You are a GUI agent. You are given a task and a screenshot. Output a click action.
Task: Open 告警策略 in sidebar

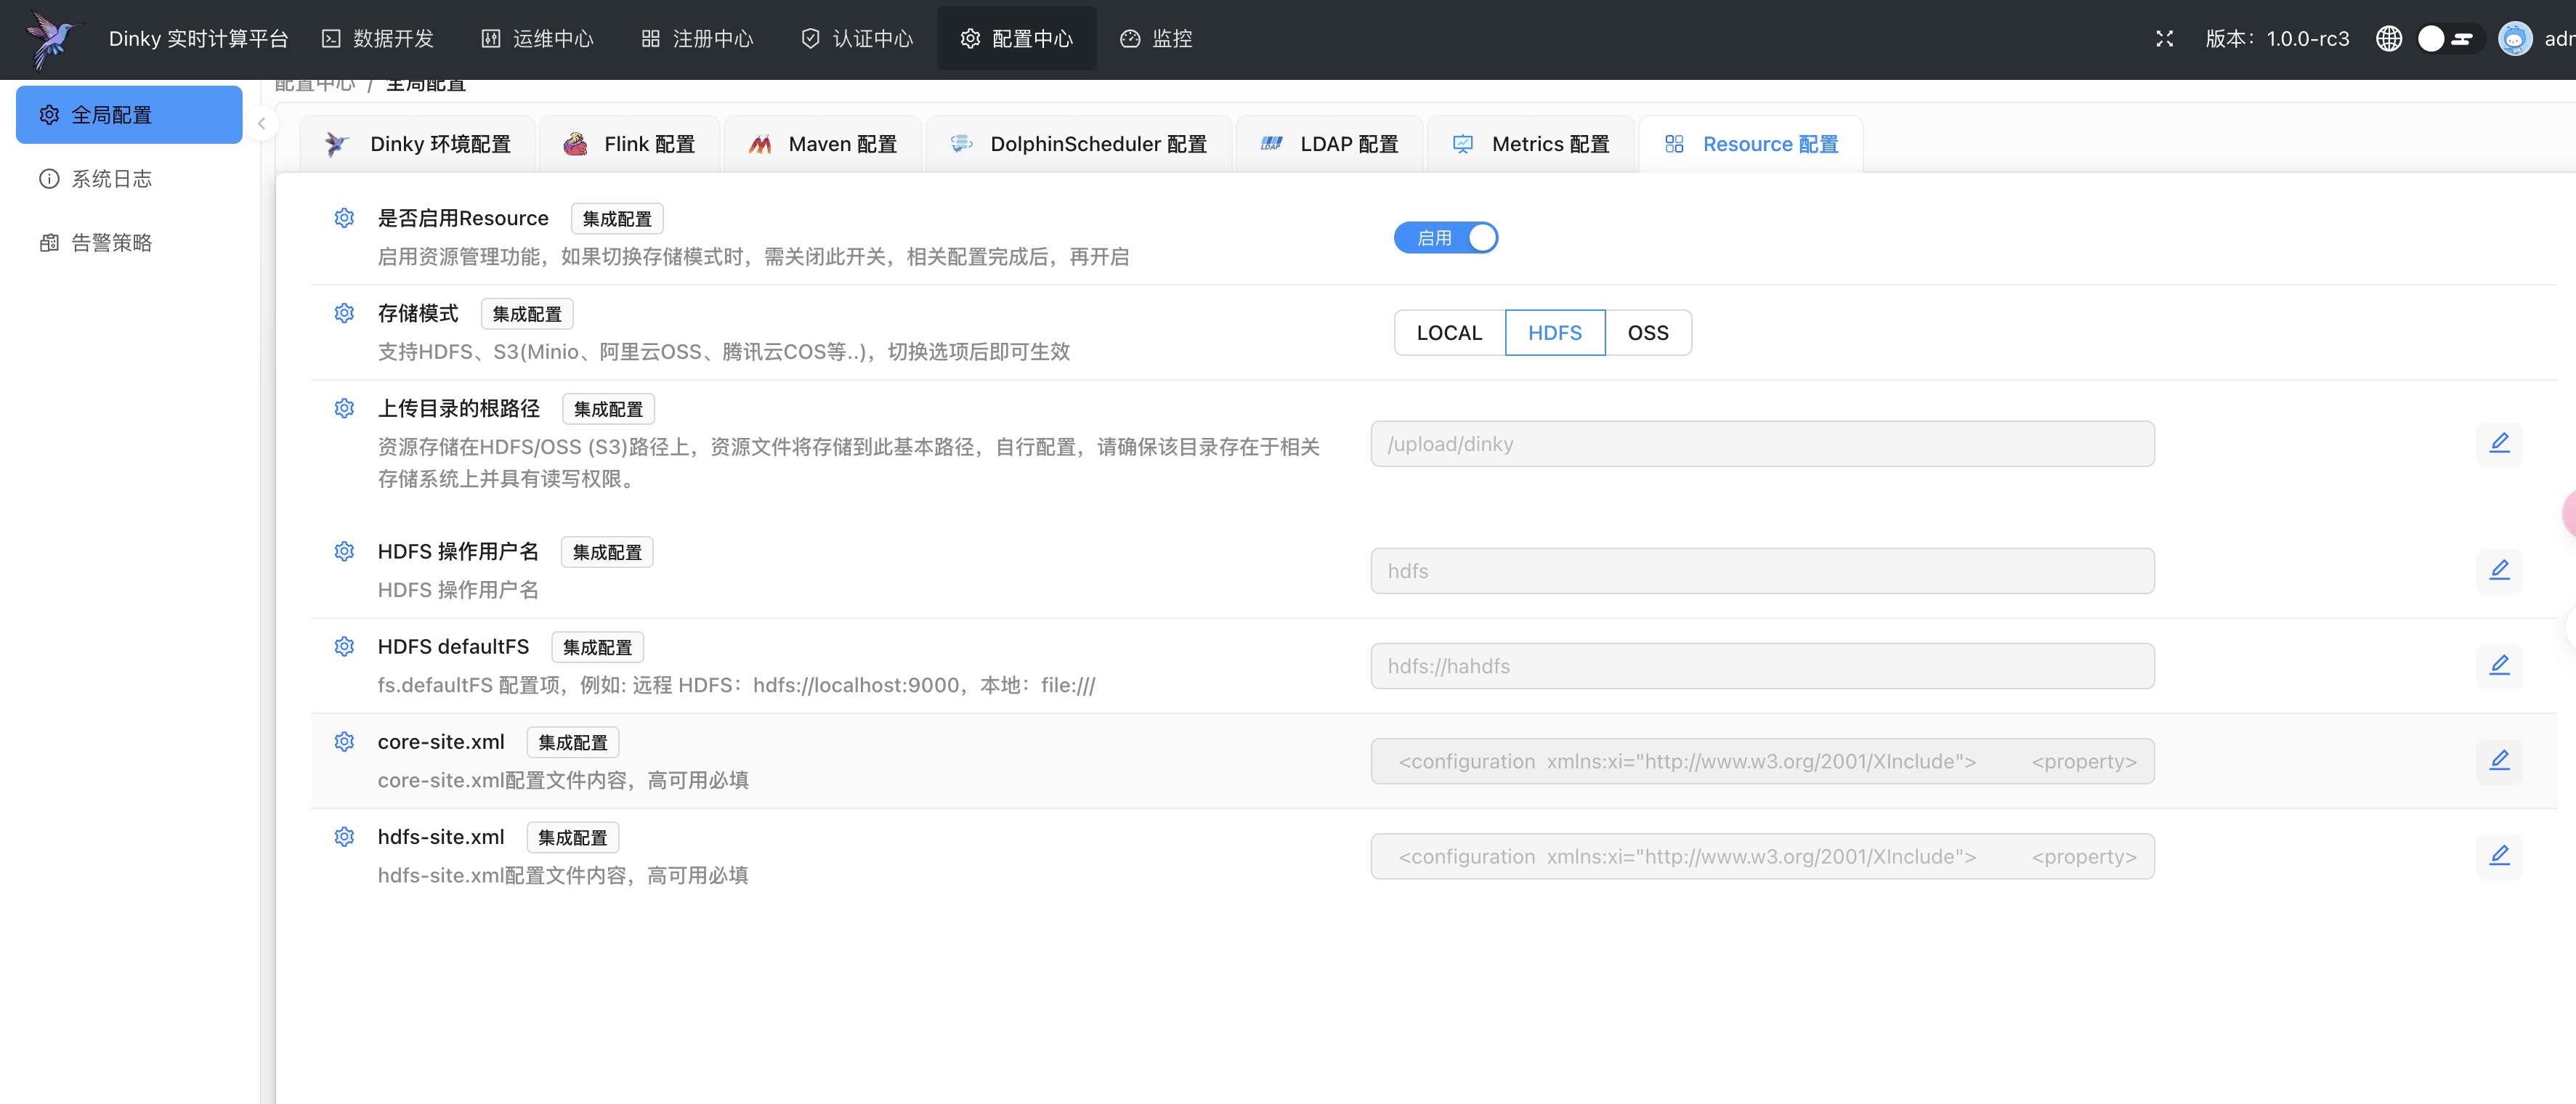[129, 243]
